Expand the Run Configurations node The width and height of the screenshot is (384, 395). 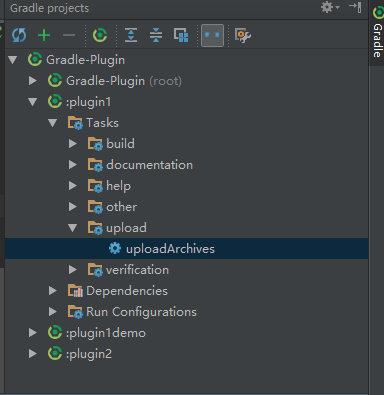click(53, 312)
